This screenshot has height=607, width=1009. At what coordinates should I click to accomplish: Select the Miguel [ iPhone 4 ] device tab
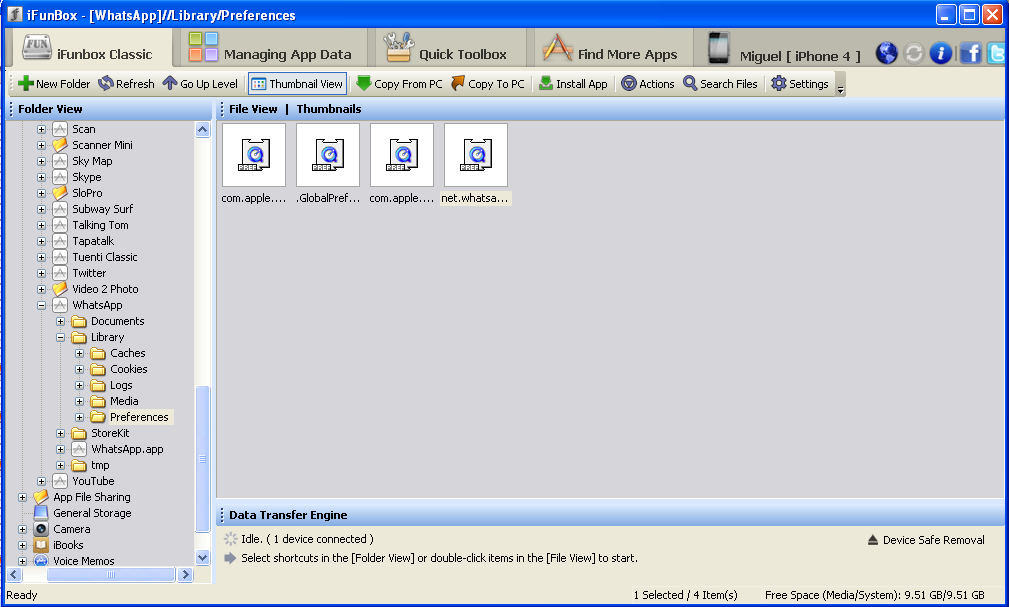pyautogui.click(x=784, y=50)
